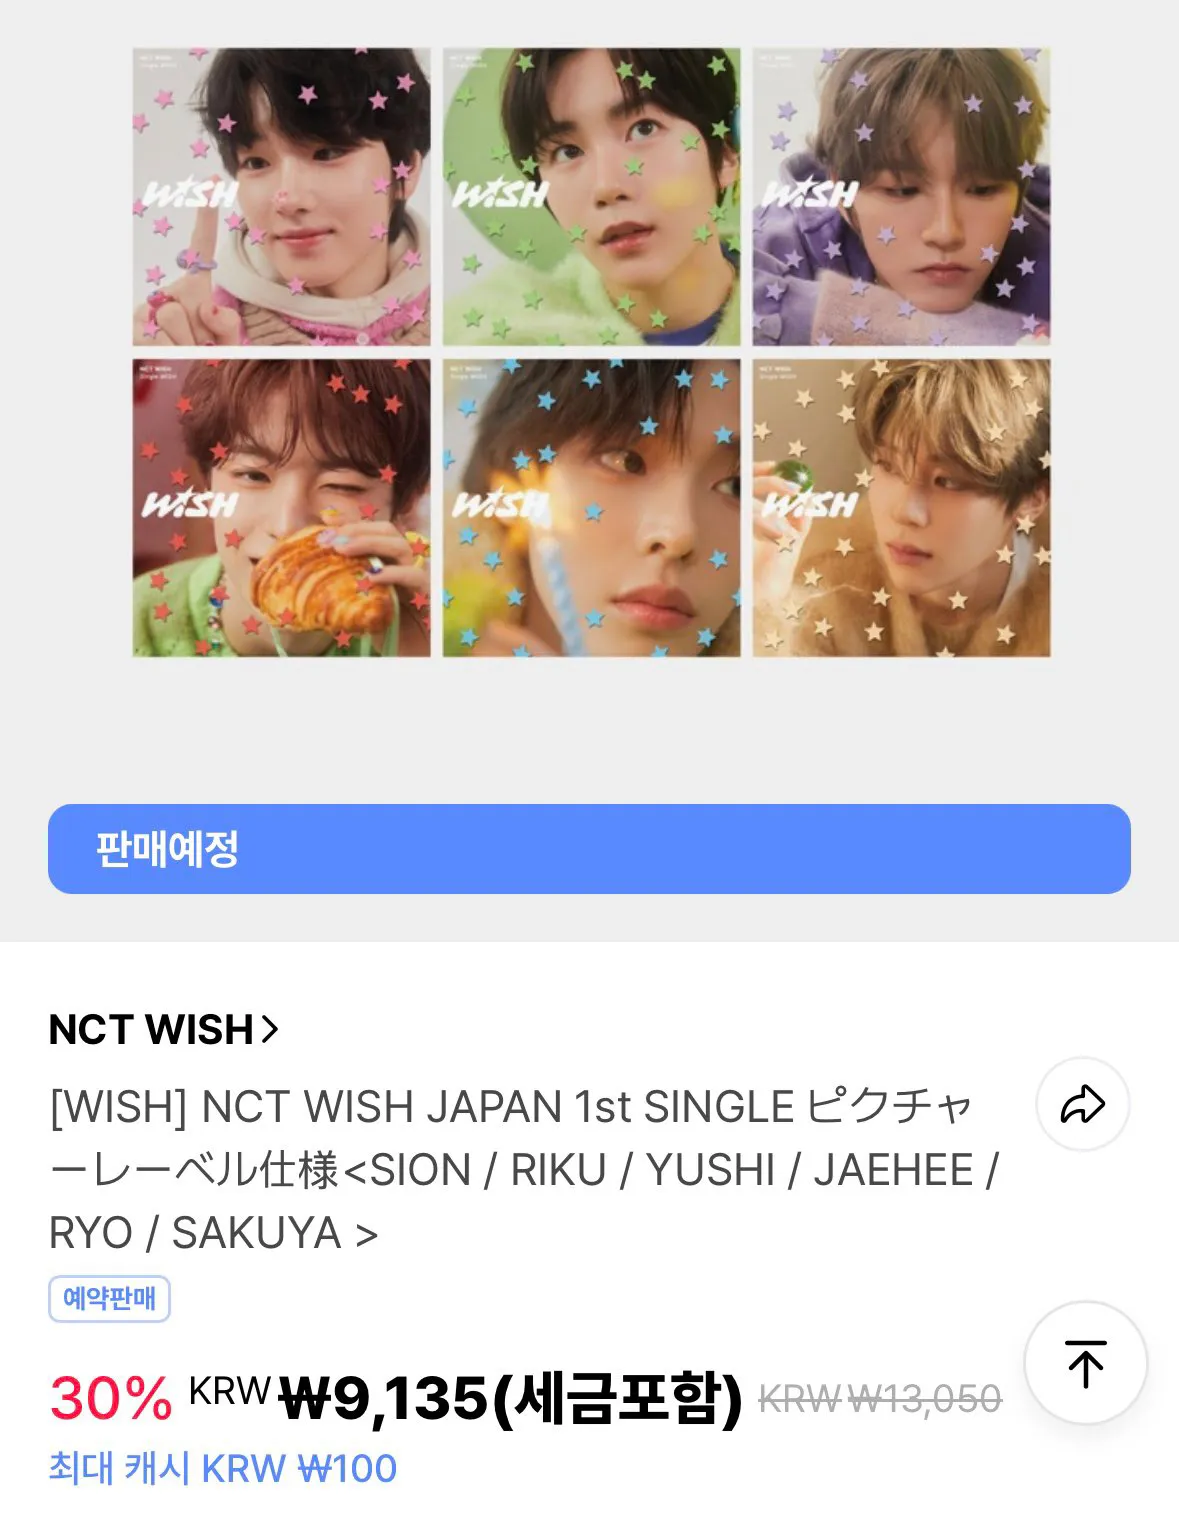The height and width of the screenshot is (1517, 1179).
Task: Select the green-star album cover
Action: (x=592, y=197)
